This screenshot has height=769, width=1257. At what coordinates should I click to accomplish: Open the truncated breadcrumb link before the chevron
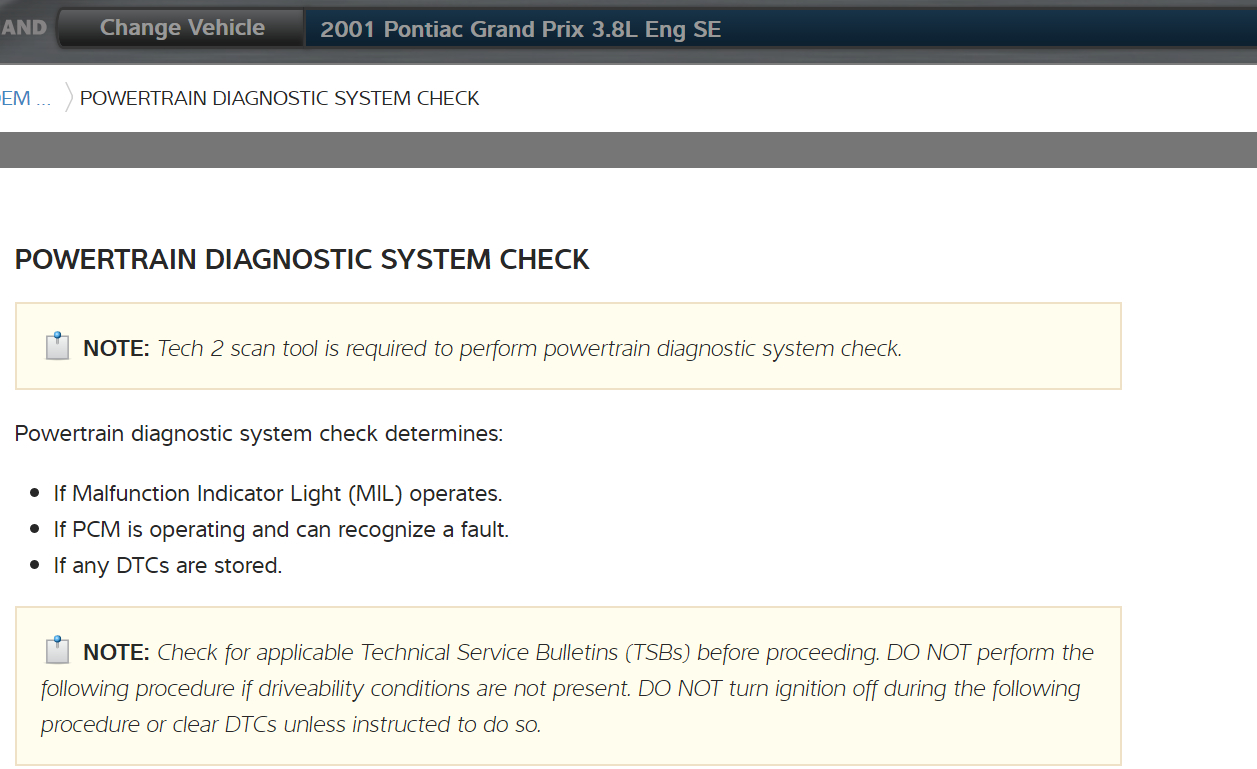(x=25, y=98)
